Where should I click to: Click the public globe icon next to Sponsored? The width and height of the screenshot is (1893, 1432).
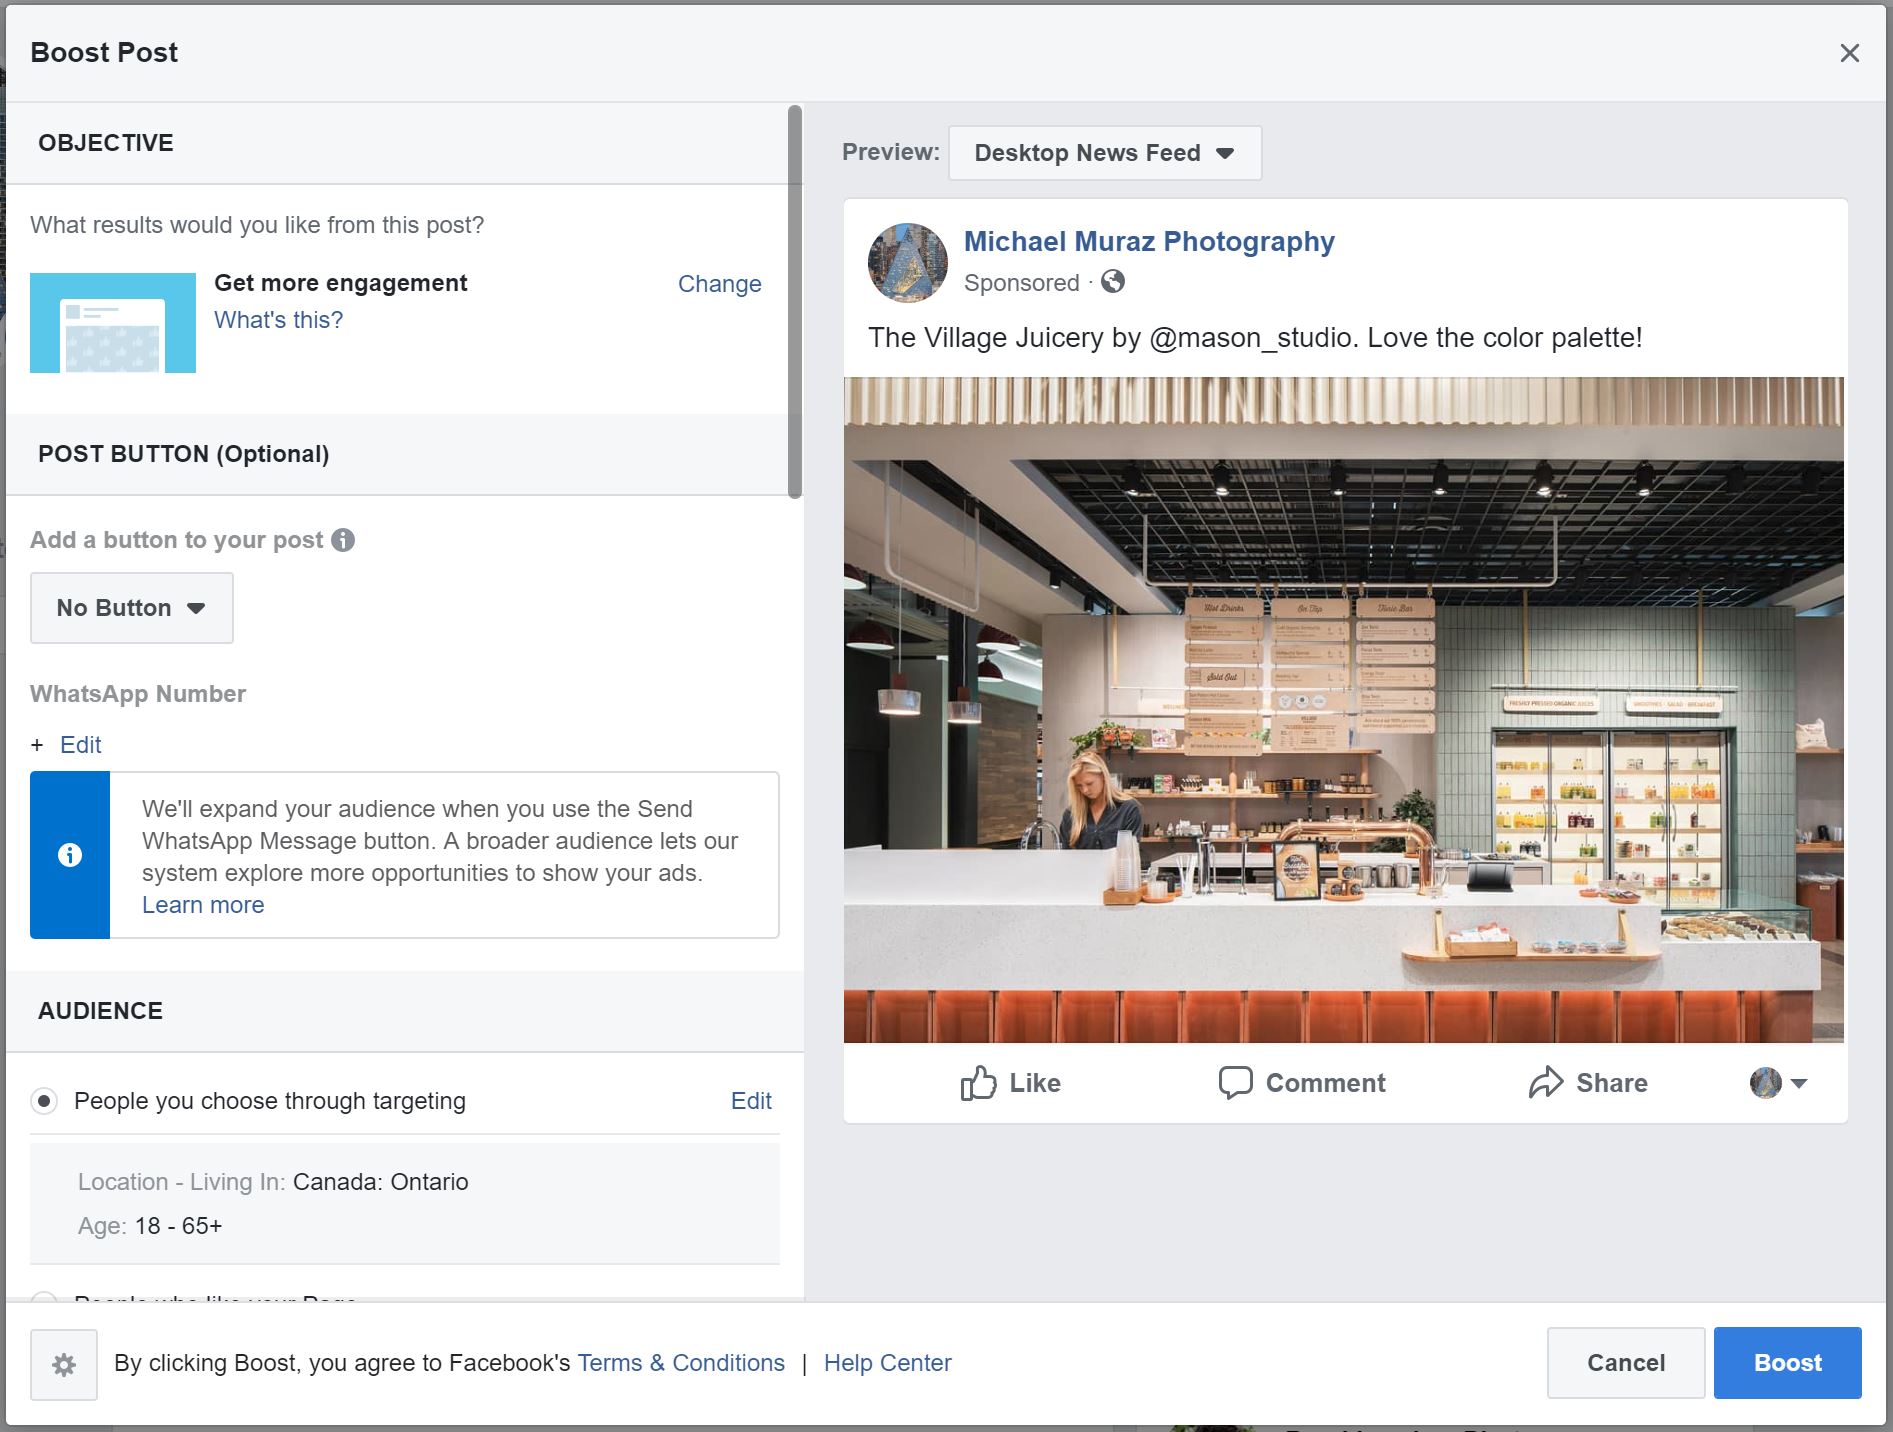pyautogui.click(x=1113, y=282)
